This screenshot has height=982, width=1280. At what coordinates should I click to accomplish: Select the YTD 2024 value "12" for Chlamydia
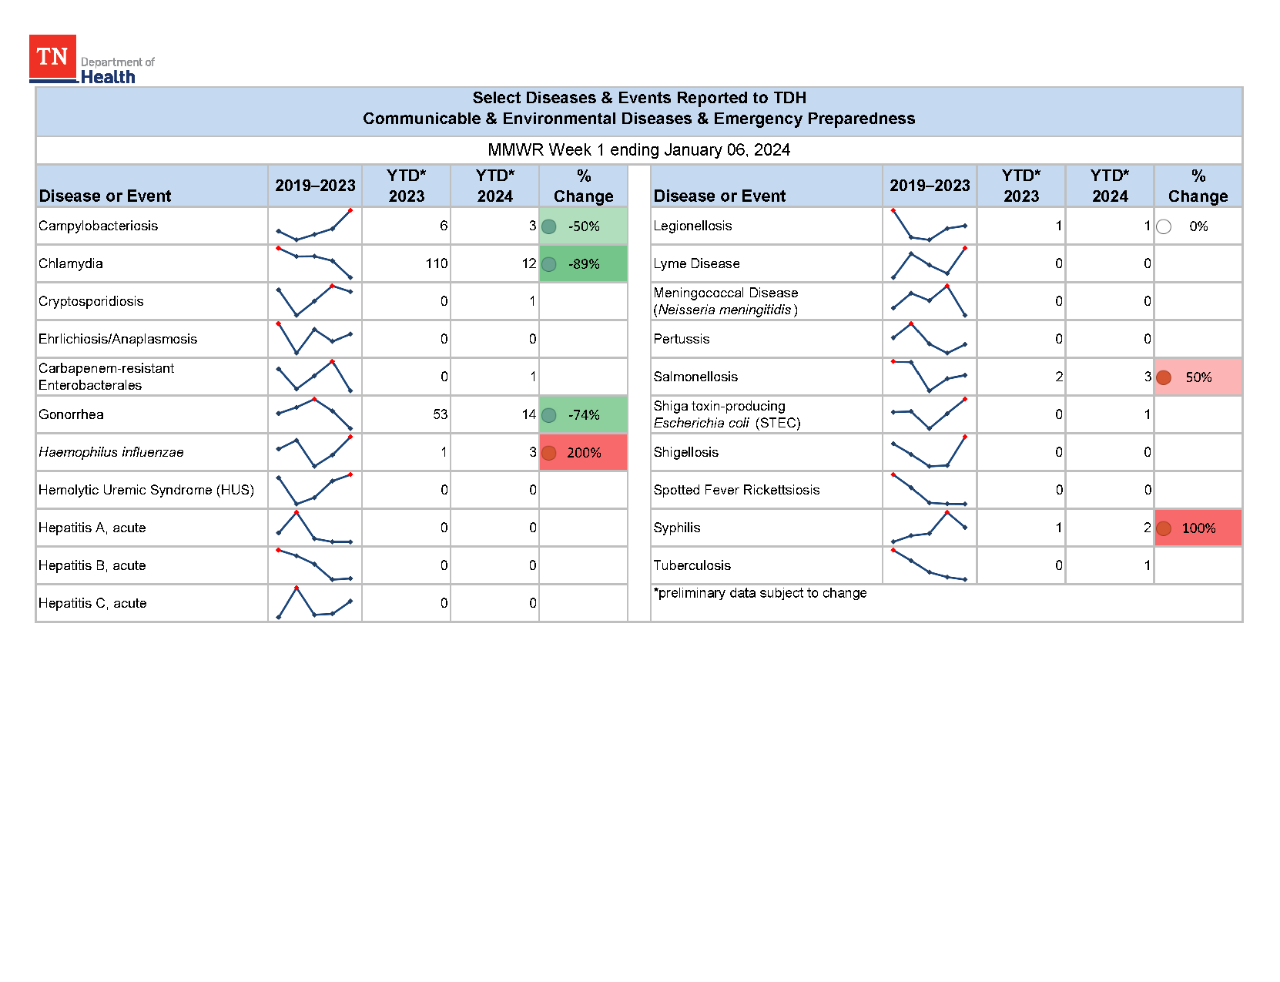click(x=529, y=264)
